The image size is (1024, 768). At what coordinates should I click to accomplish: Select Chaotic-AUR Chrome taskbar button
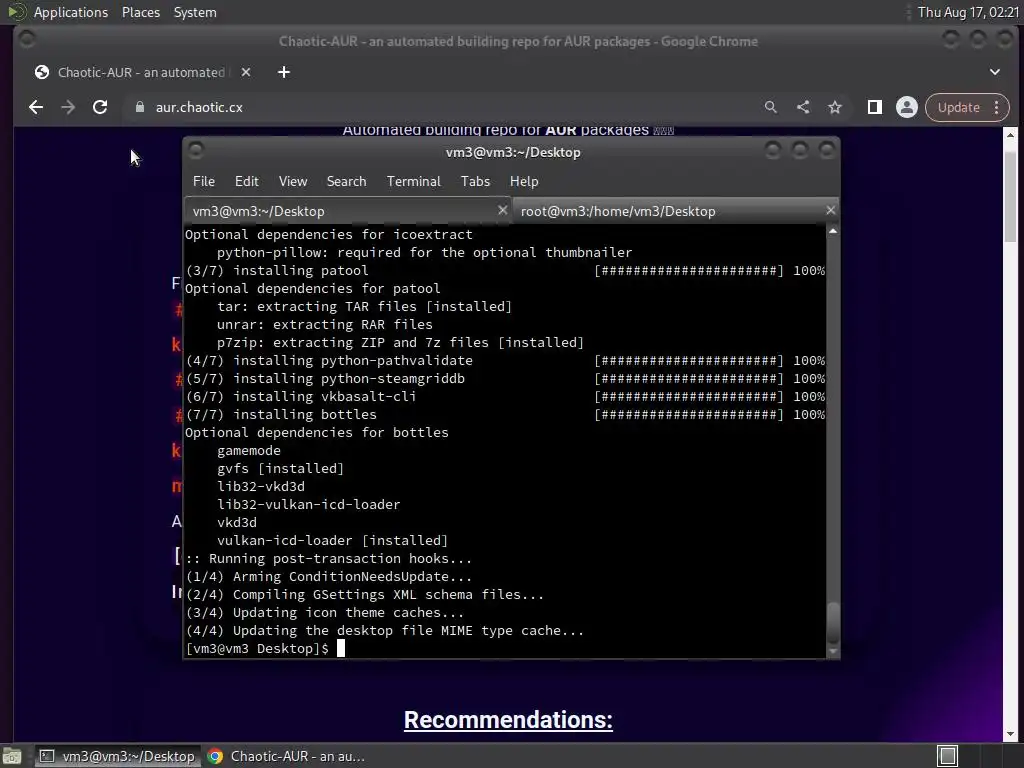click(x=285, y=756)
